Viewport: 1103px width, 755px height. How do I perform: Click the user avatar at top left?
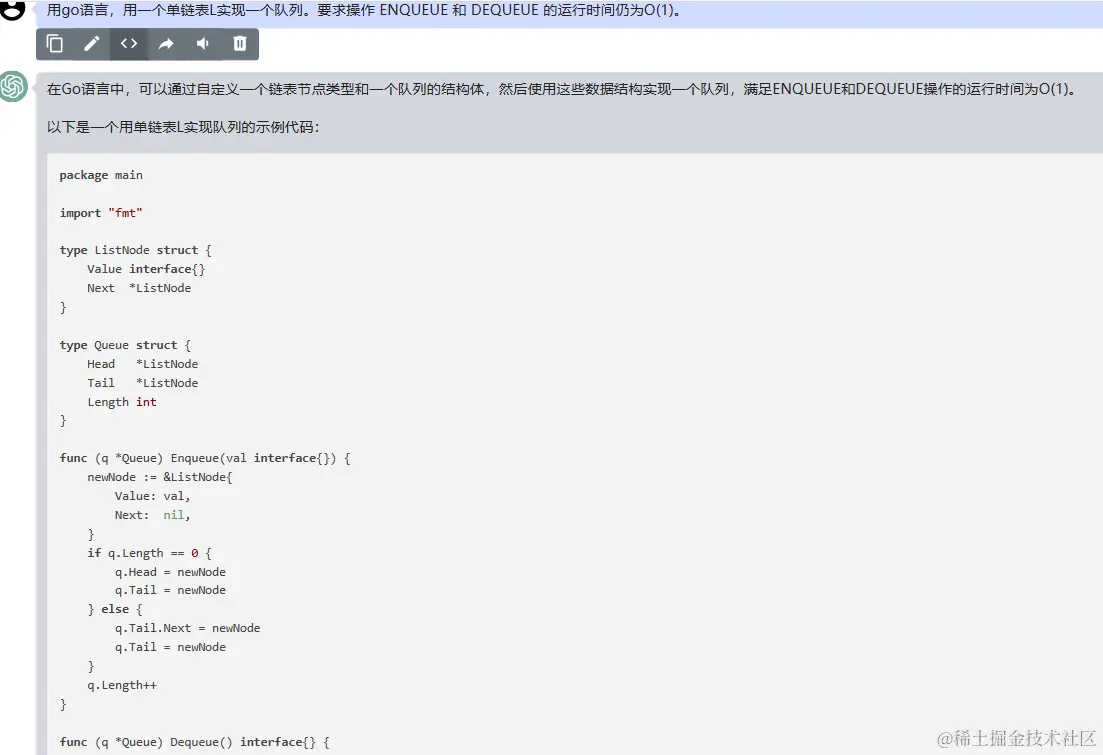coord(12,10)
